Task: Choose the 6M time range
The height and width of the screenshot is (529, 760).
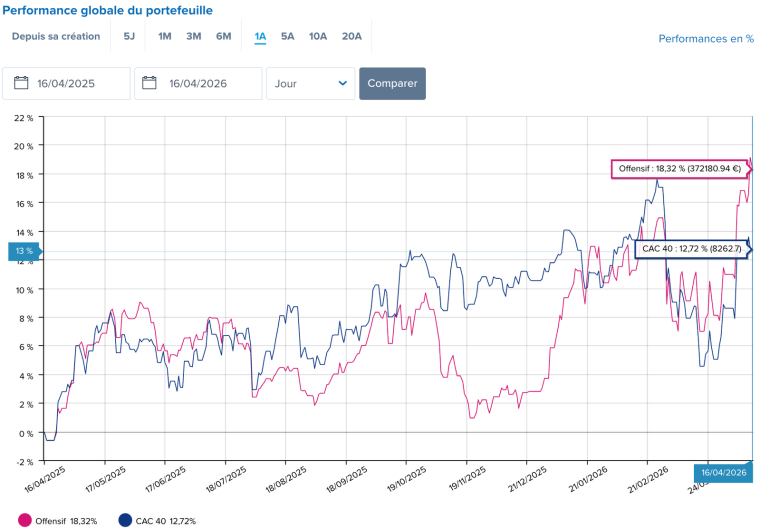Action: pyautogui.click(x=224, y=37)
